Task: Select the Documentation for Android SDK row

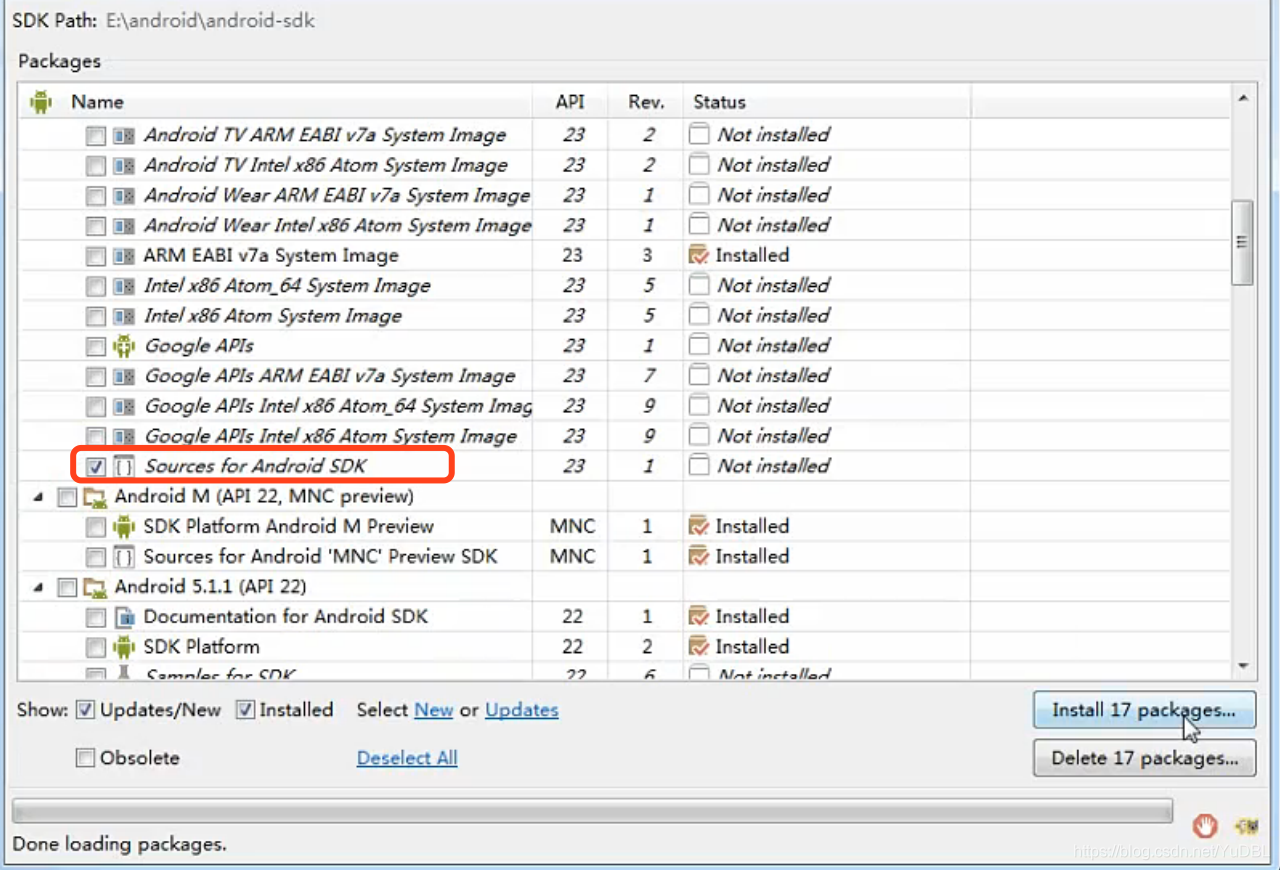Action: (626, 617)
